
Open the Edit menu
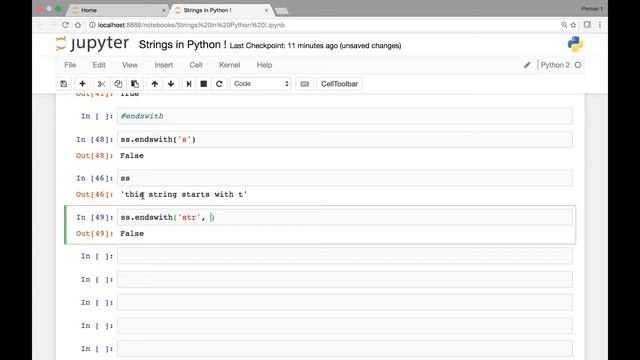[x=99, y=65]
